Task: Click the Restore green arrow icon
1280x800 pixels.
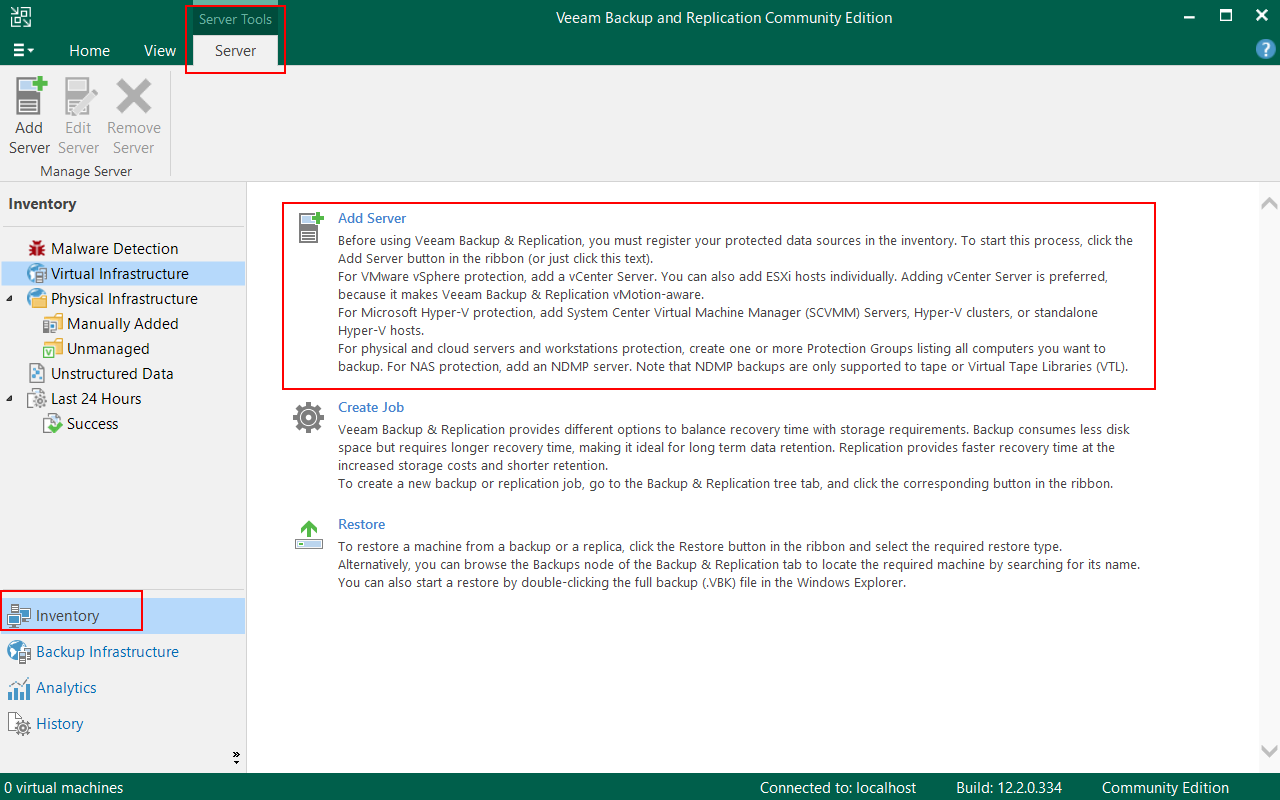Action: click(x=309, y=534)
